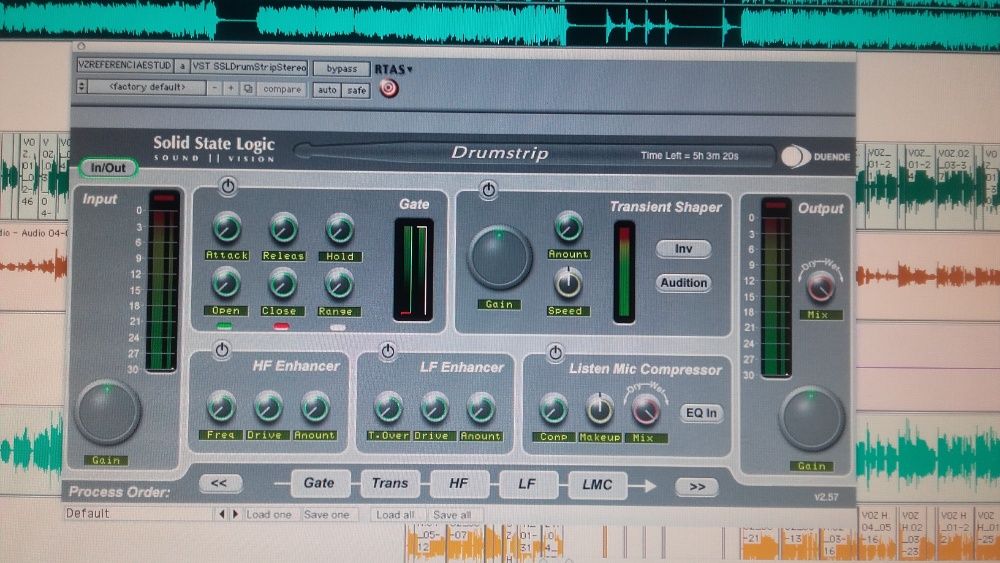Image resolution: width=1000 pixels, height=563 pixels.
Task: Click the Transient Shaper Amount knob
Action: click(x=568, y=226)
